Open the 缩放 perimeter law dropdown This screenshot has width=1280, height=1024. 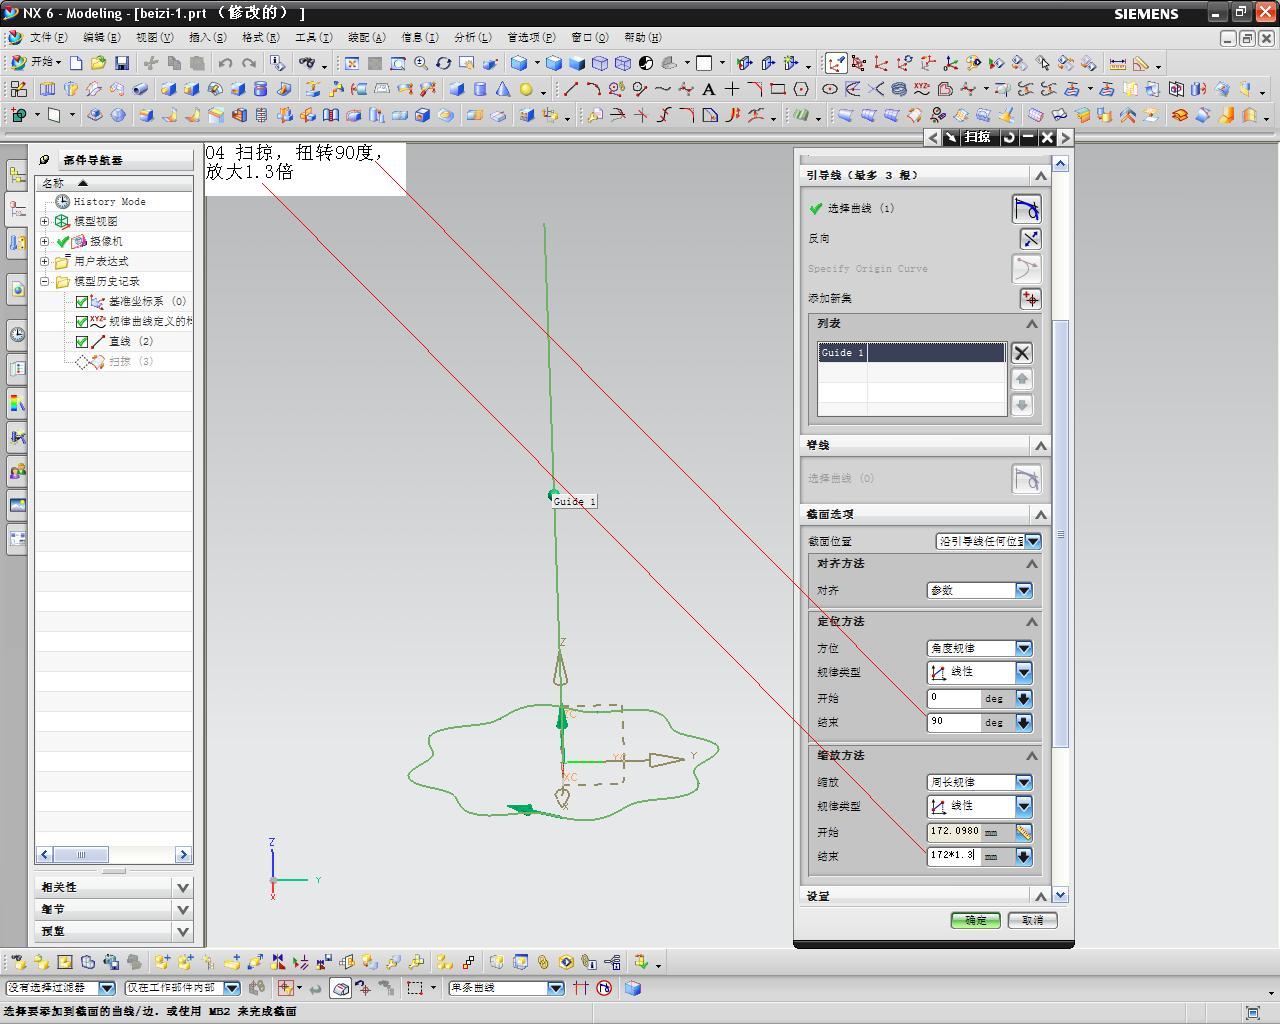[x=1024, y=782]
